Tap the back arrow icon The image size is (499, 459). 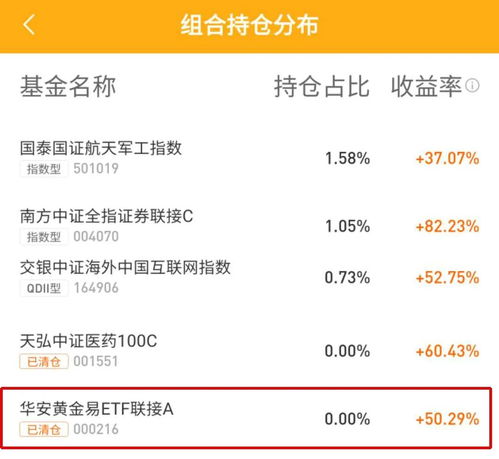click(x=29, y=25)
